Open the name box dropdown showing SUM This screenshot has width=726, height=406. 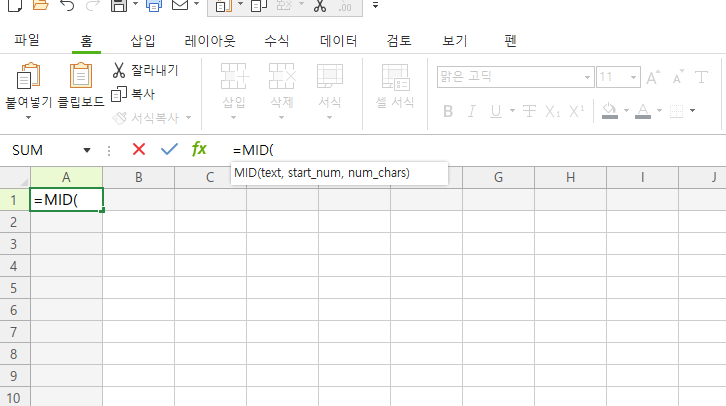(x=87, y=150)
